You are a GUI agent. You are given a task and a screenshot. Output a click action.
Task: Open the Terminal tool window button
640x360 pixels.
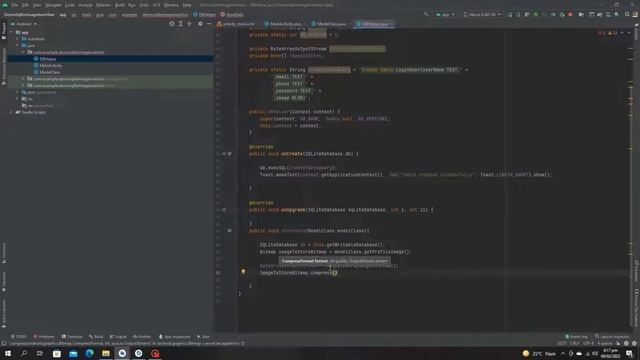[x=72, y=337]
